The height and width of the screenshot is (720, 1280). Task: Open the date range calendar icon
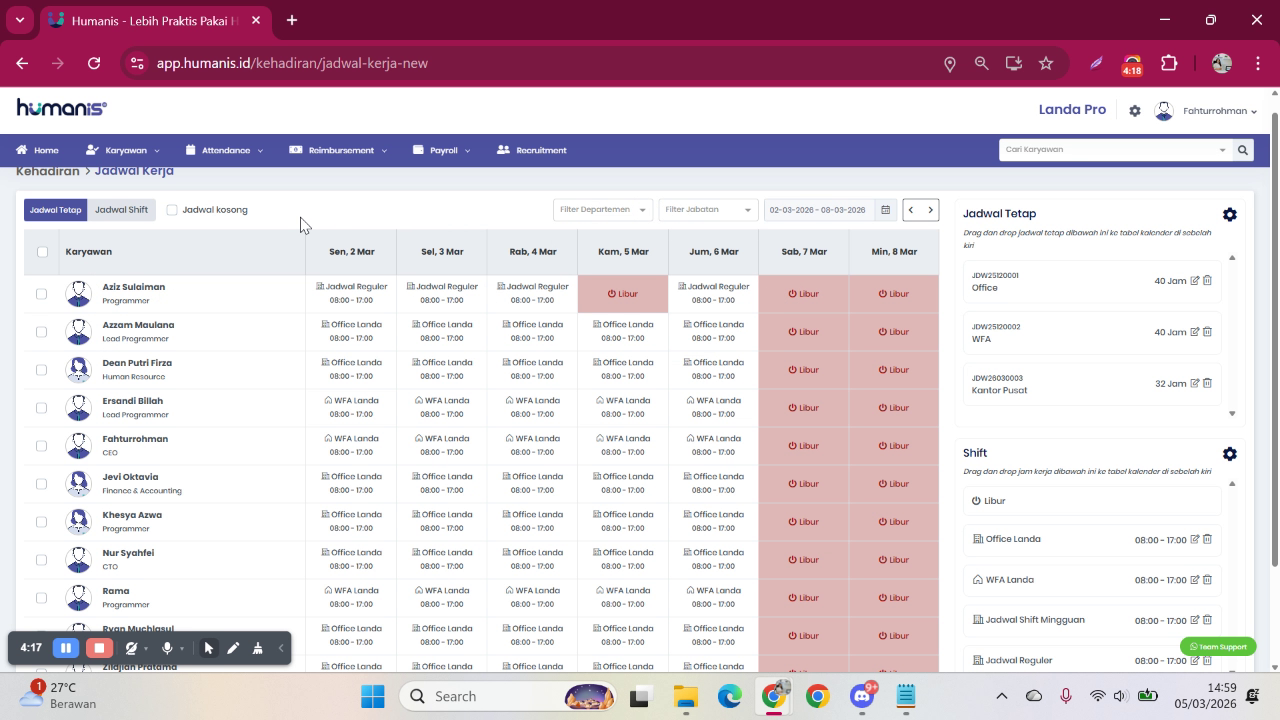[x=885, y=210]
